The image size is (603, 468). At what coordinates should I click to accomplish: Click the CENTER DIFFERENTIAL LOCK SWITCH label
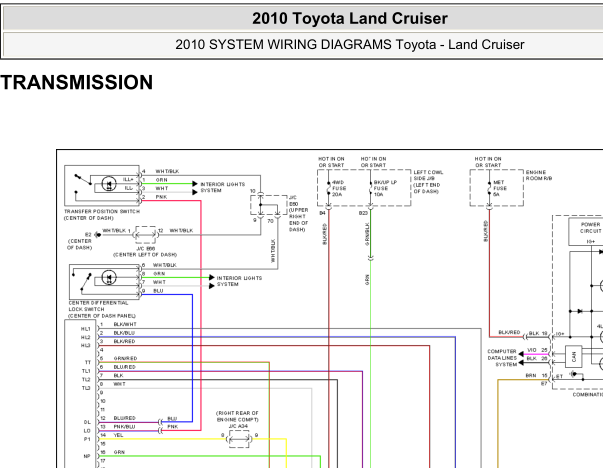click(x=98, y=306)
